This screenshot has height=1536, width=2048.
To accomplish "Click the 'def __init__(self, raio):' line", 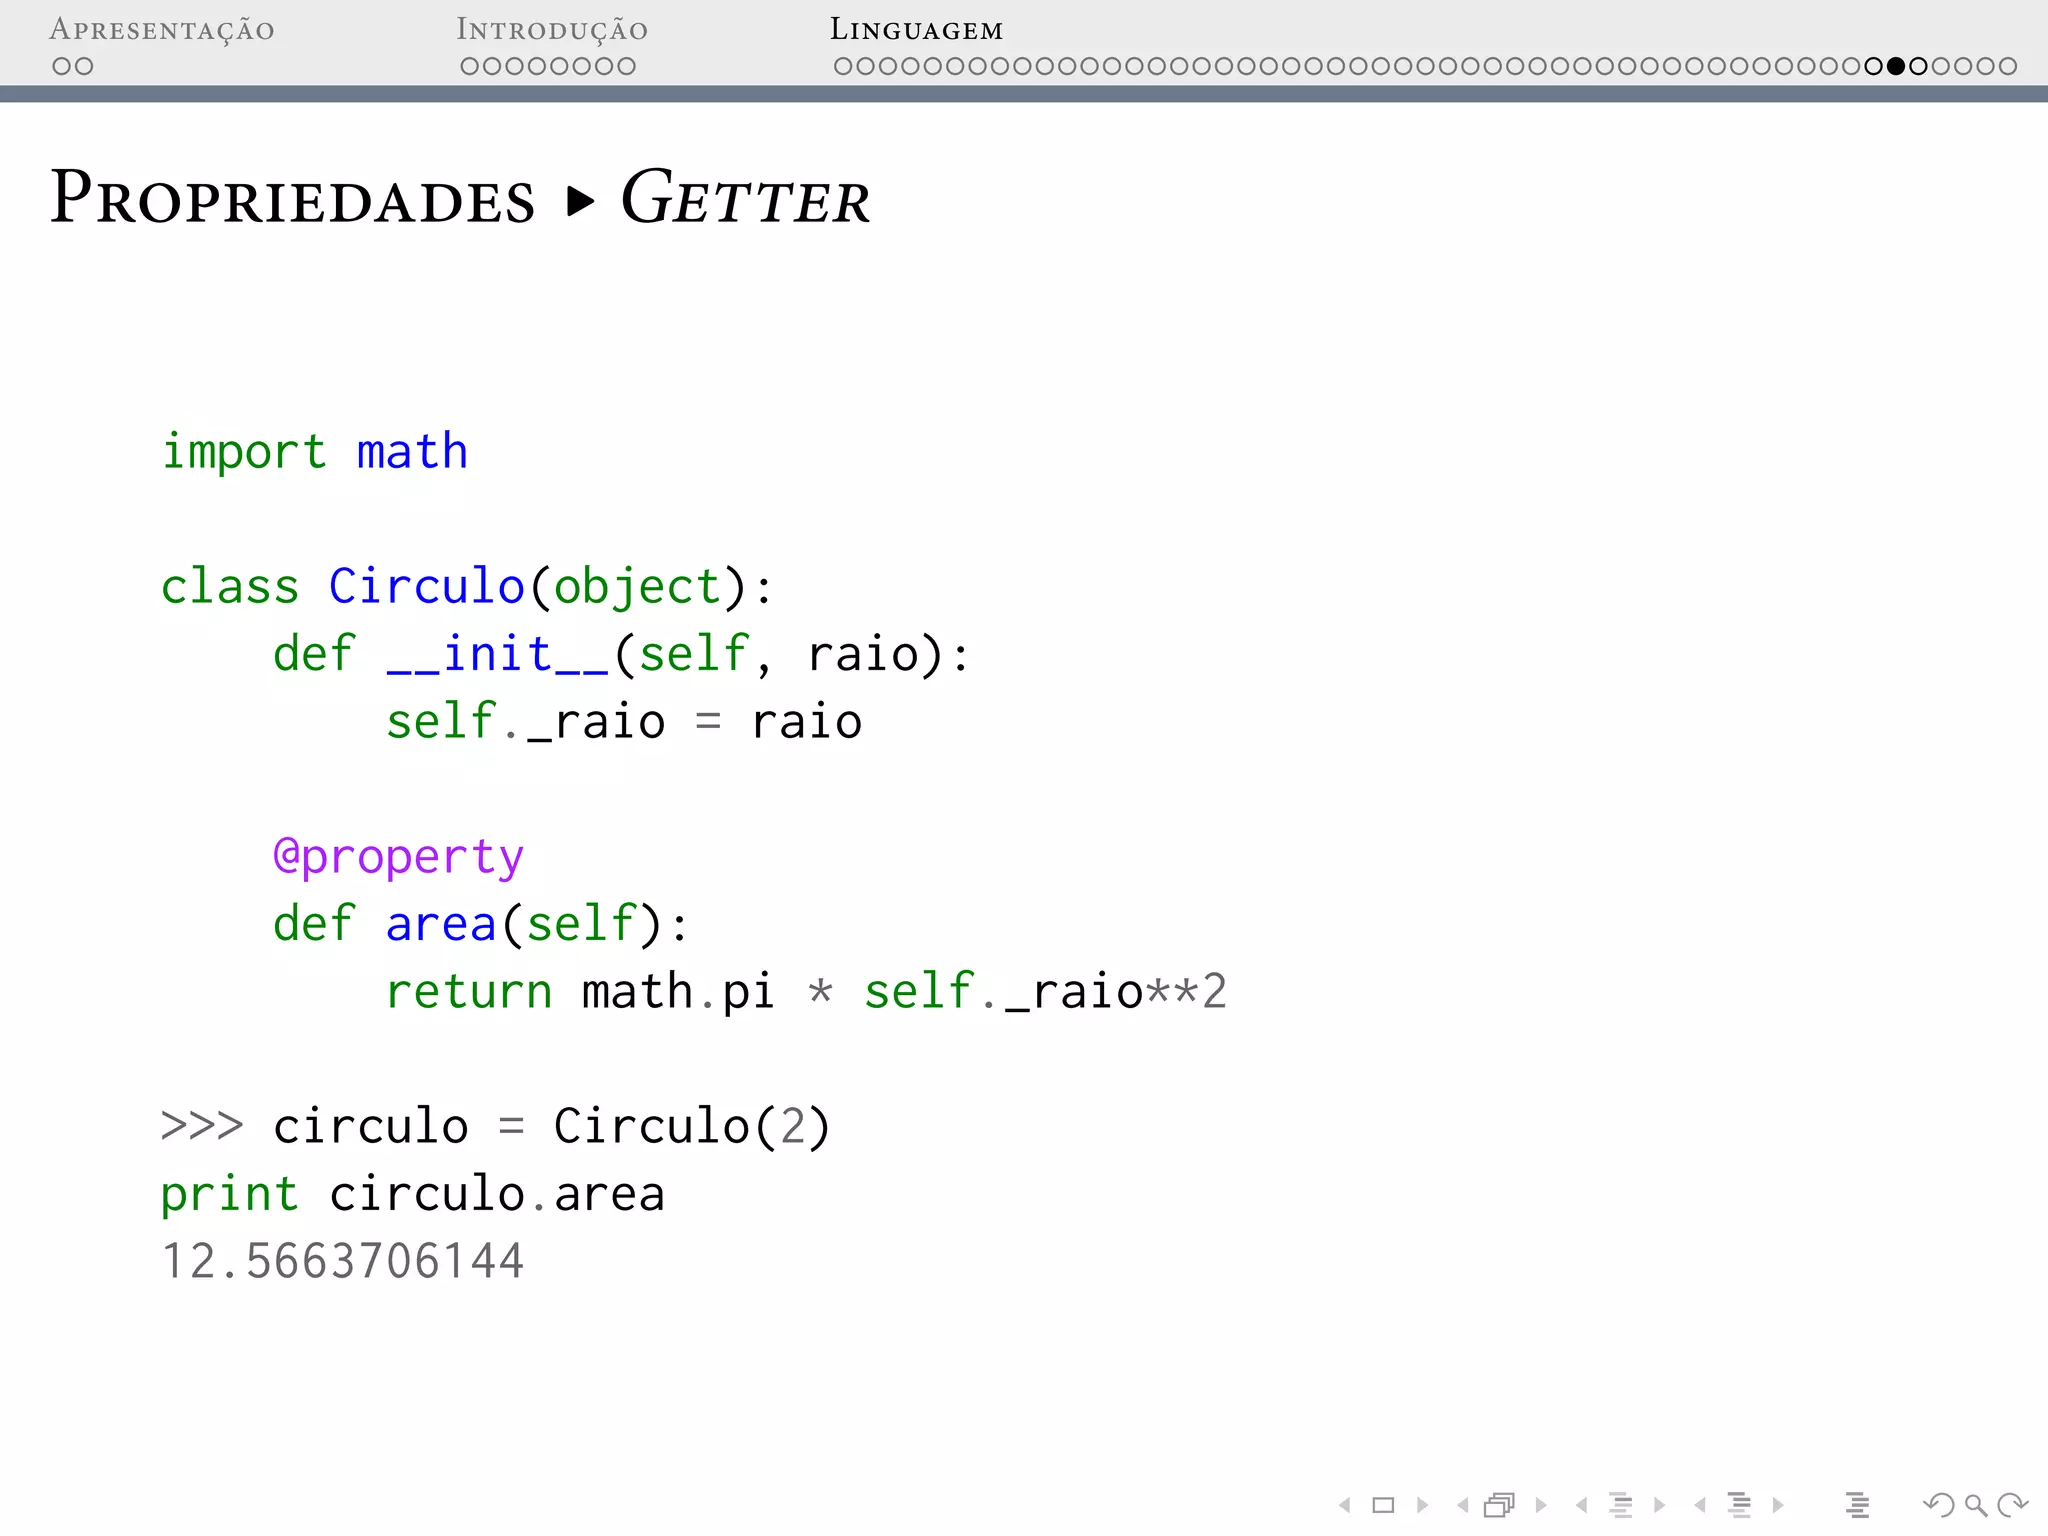I will coord(621,655).
